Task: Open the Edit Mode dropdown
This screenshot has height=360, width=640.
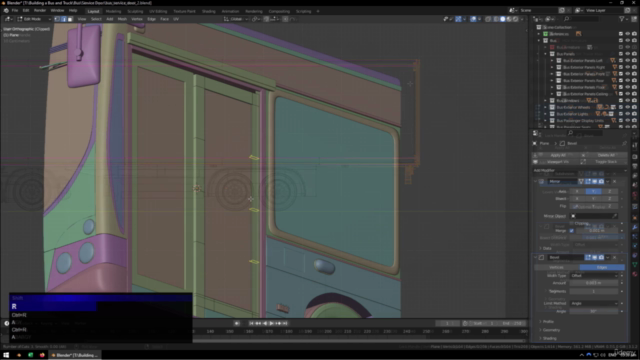Action: [34, 19]
